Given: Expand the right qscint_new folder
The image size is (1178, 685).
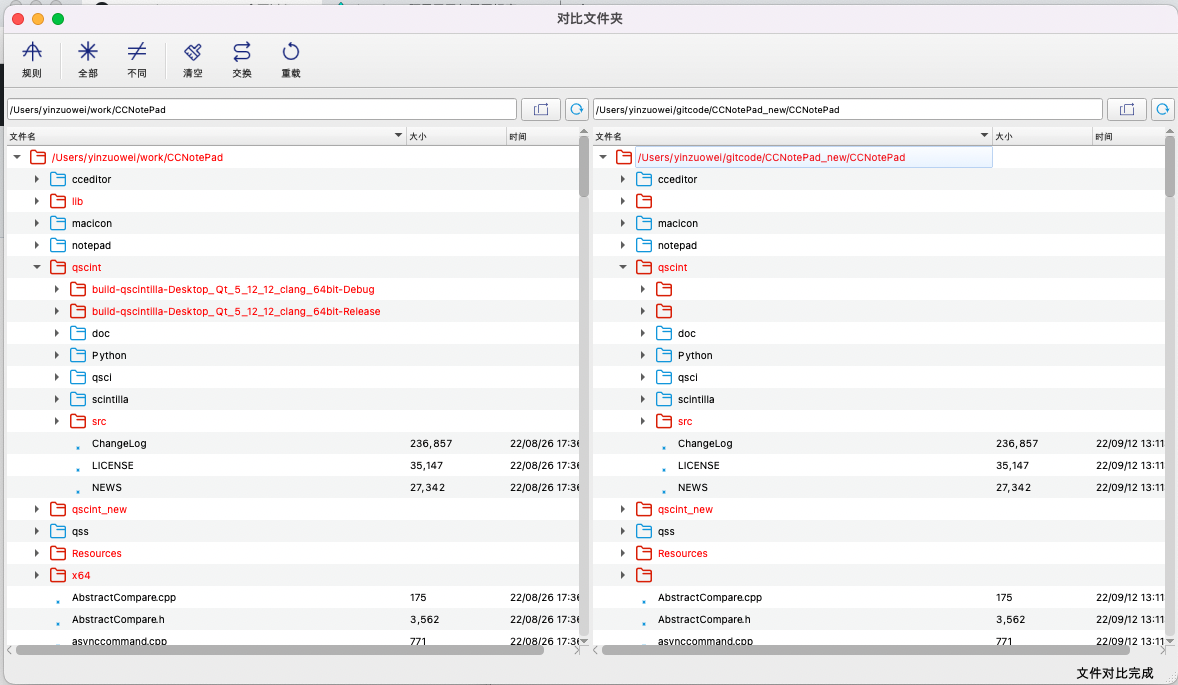Looking at the screenshot, I should [623, 509].
